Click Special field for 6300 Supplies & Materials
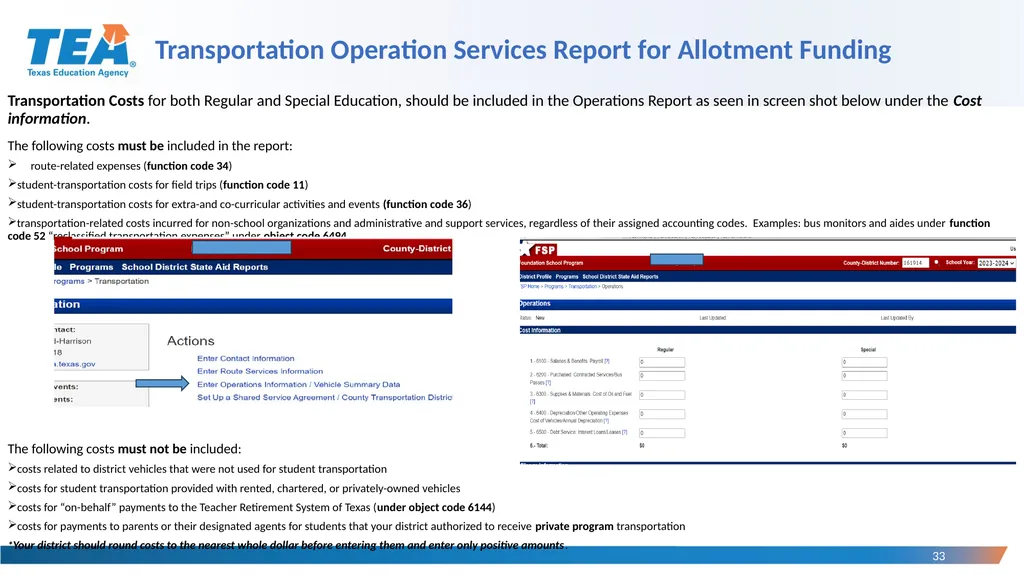The width and height of the screenshot is (1024, 575). tap(864, 395)
